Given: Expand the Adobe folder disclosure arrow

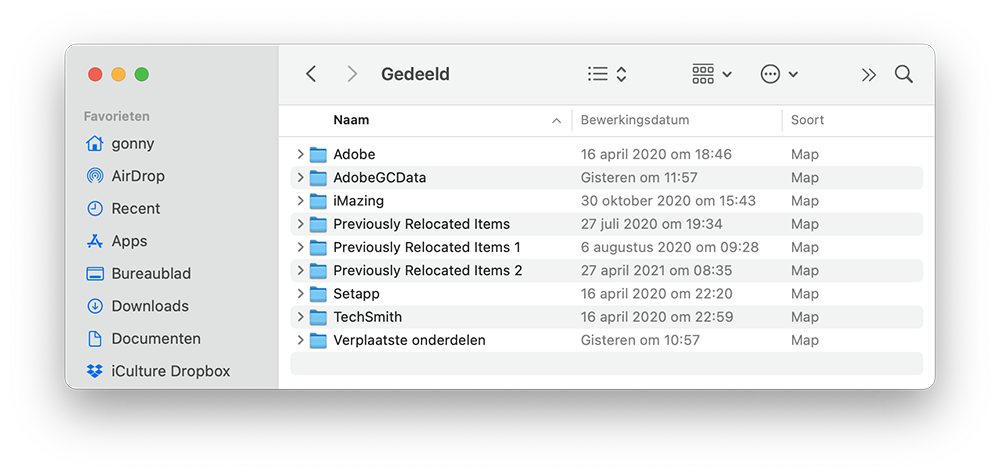Looking at the screenshot, I should point(300,154).
